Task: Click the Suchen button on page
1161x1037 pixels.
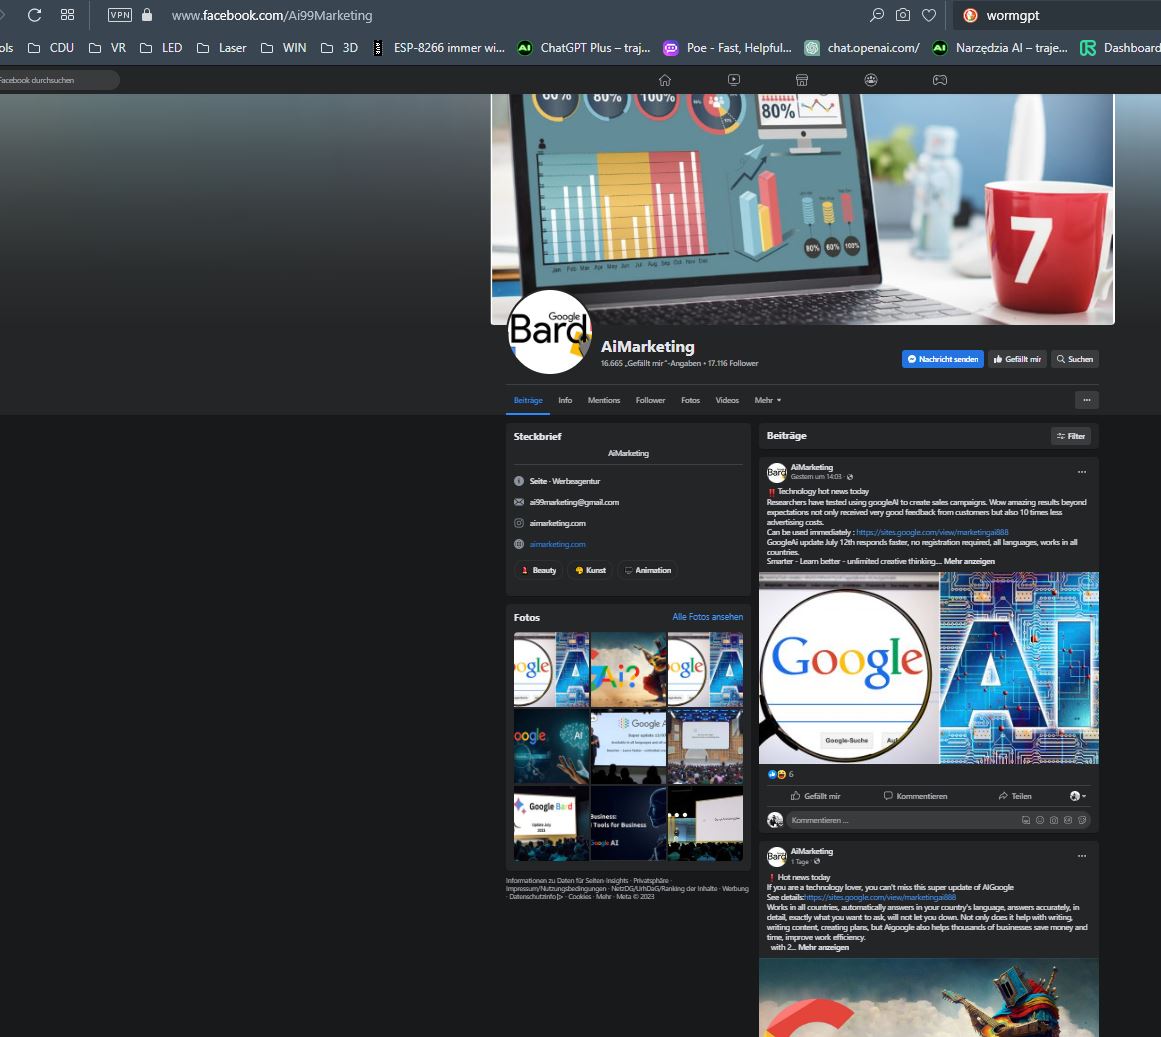Action: click(x=1074, y=359)
